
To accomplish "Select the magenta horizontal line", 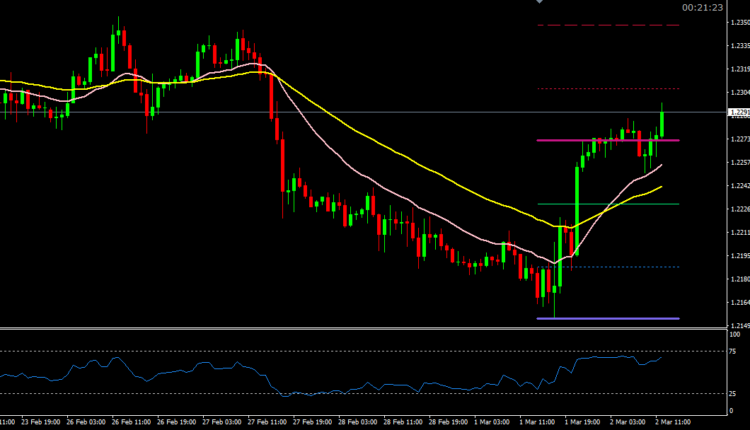I will click(600, 140).
